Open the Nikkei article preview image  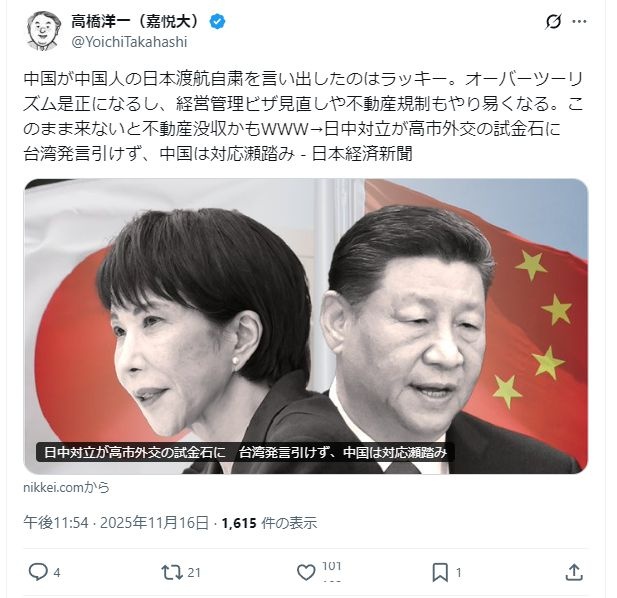[306, 326]
